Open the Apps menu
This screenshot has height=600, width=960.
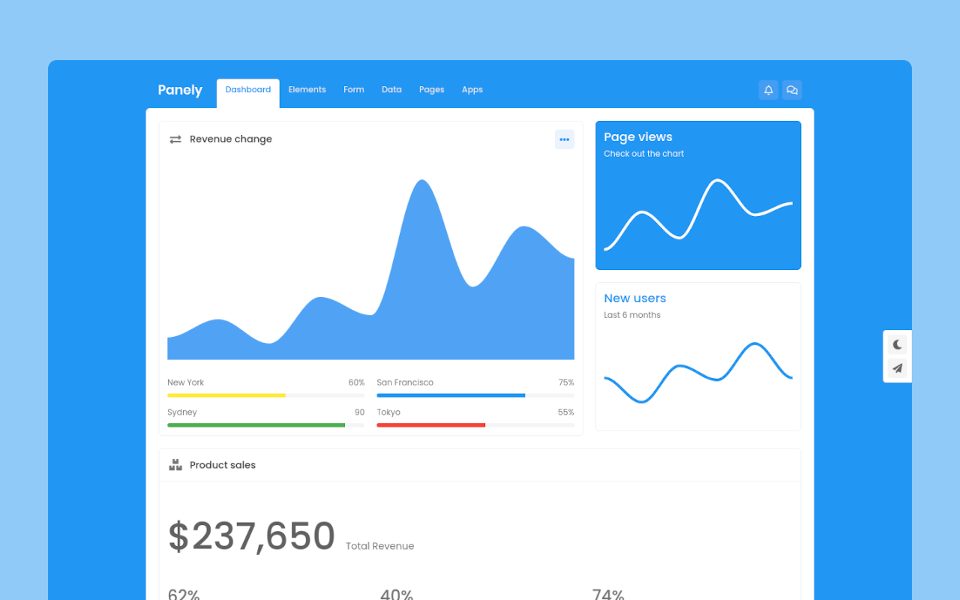tap(472, 90)
